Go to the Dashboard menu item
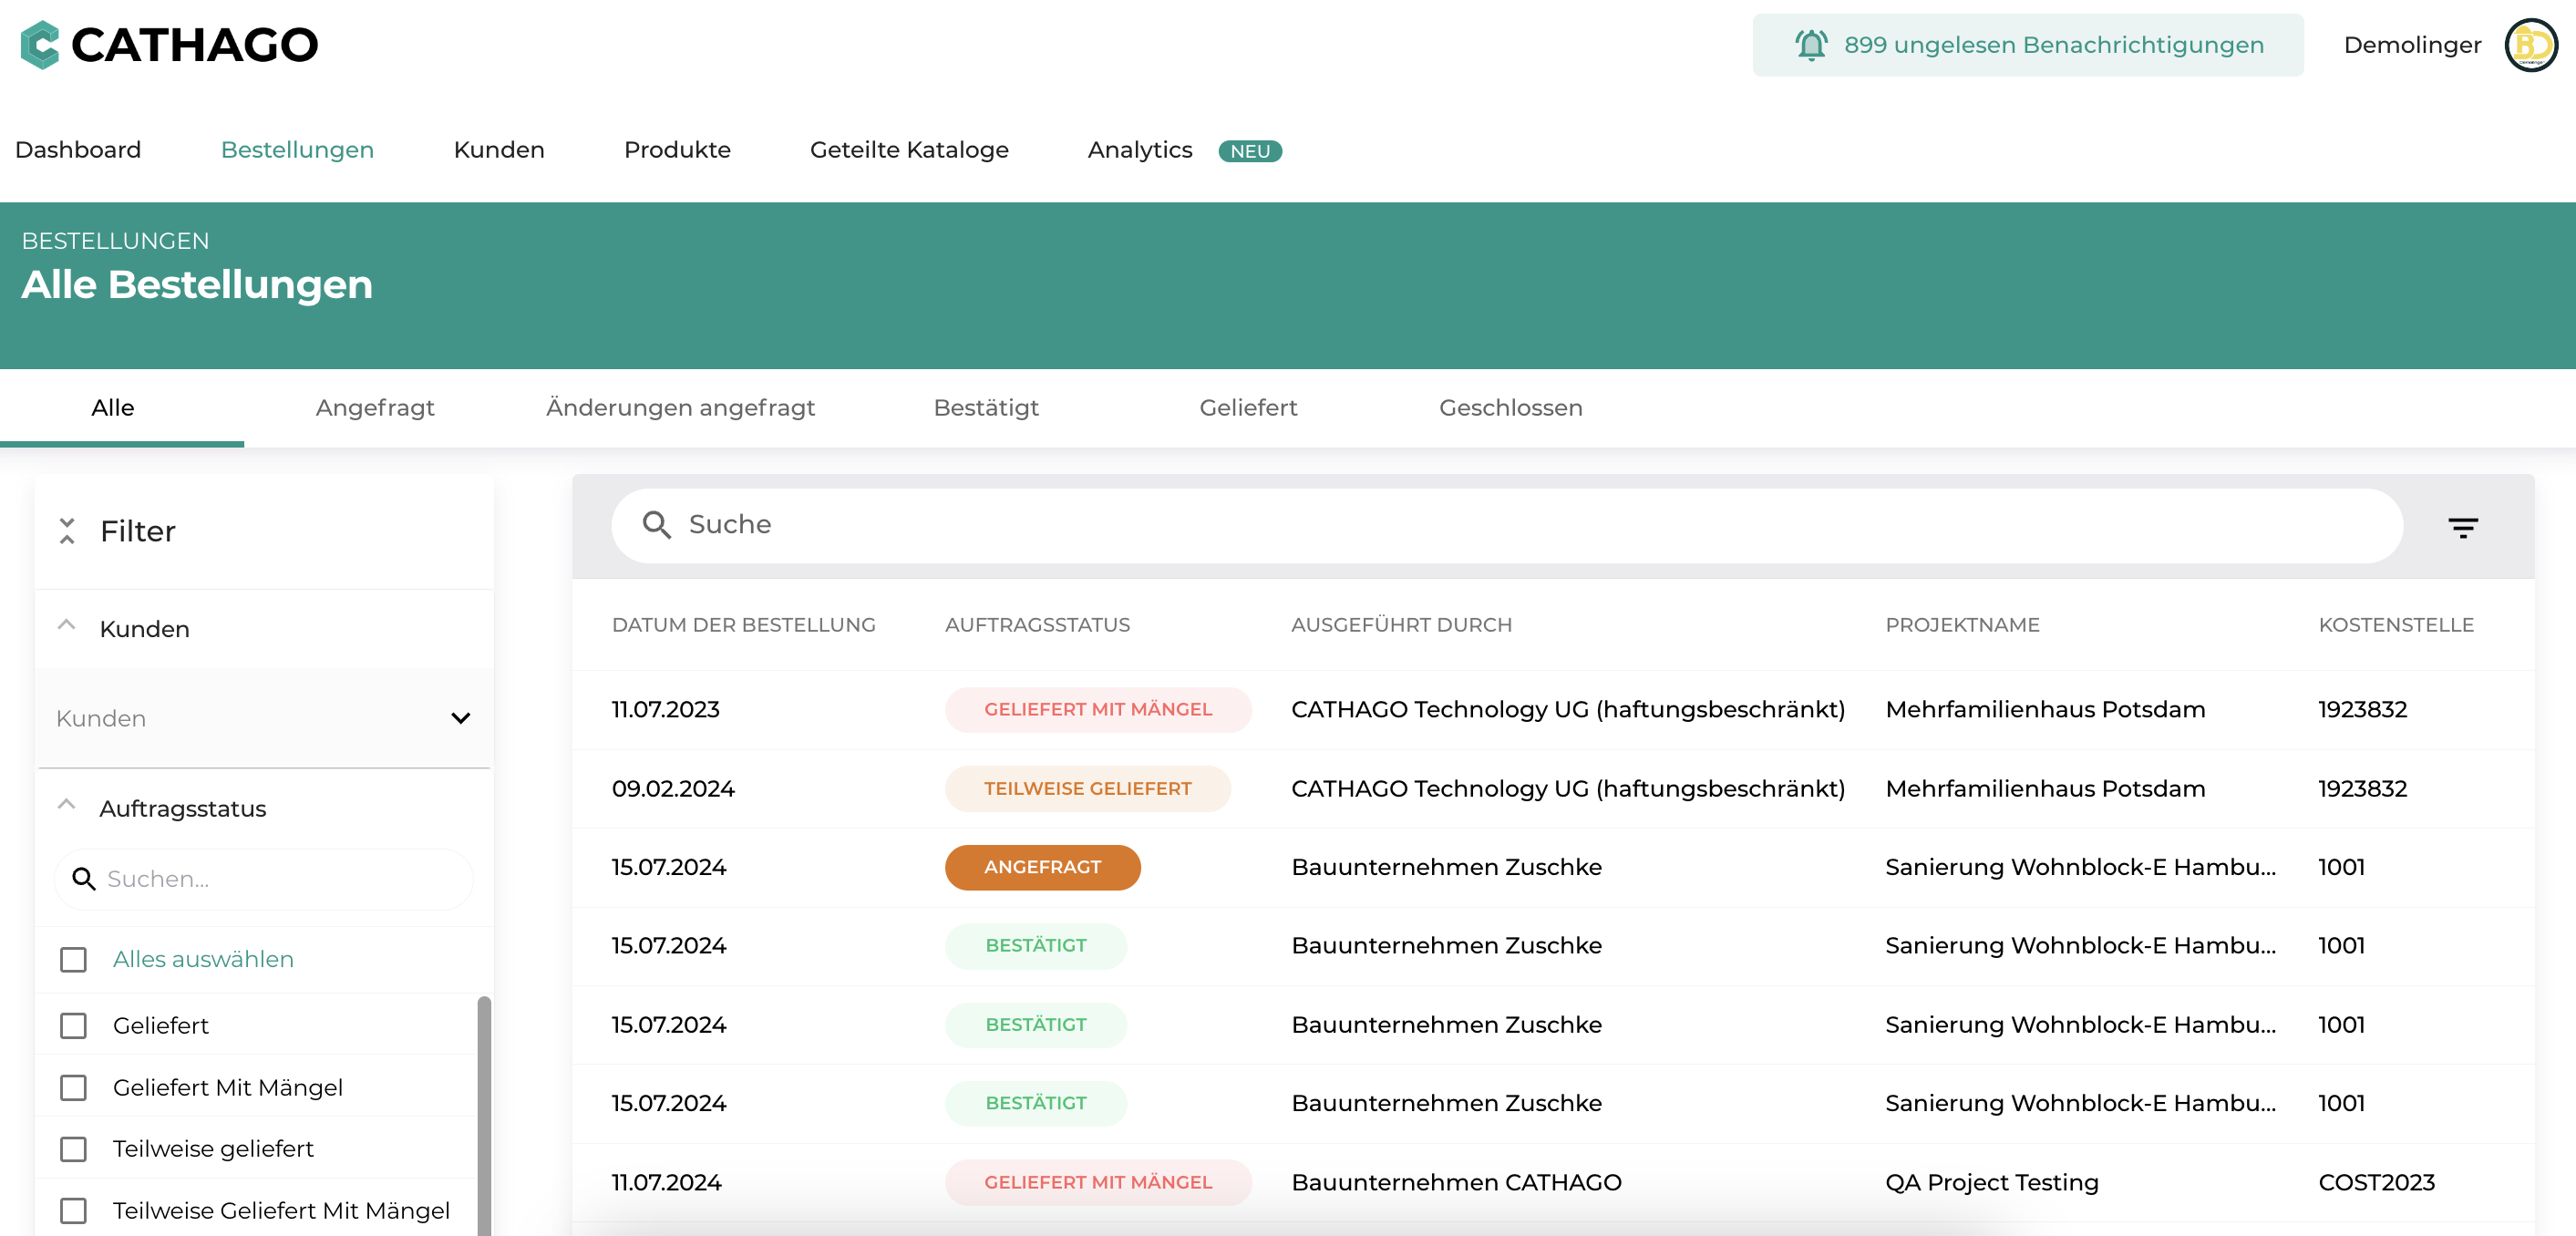This screenshot has width=2576, height=1236. (78, 150)
